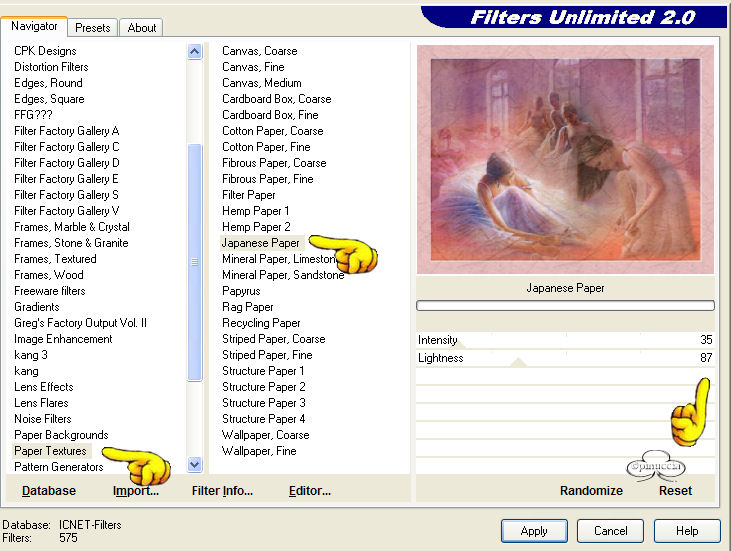Select the Lens Effects category
Image resolution: width=731 pixels, height=551 pixels.
click(43, 386)
